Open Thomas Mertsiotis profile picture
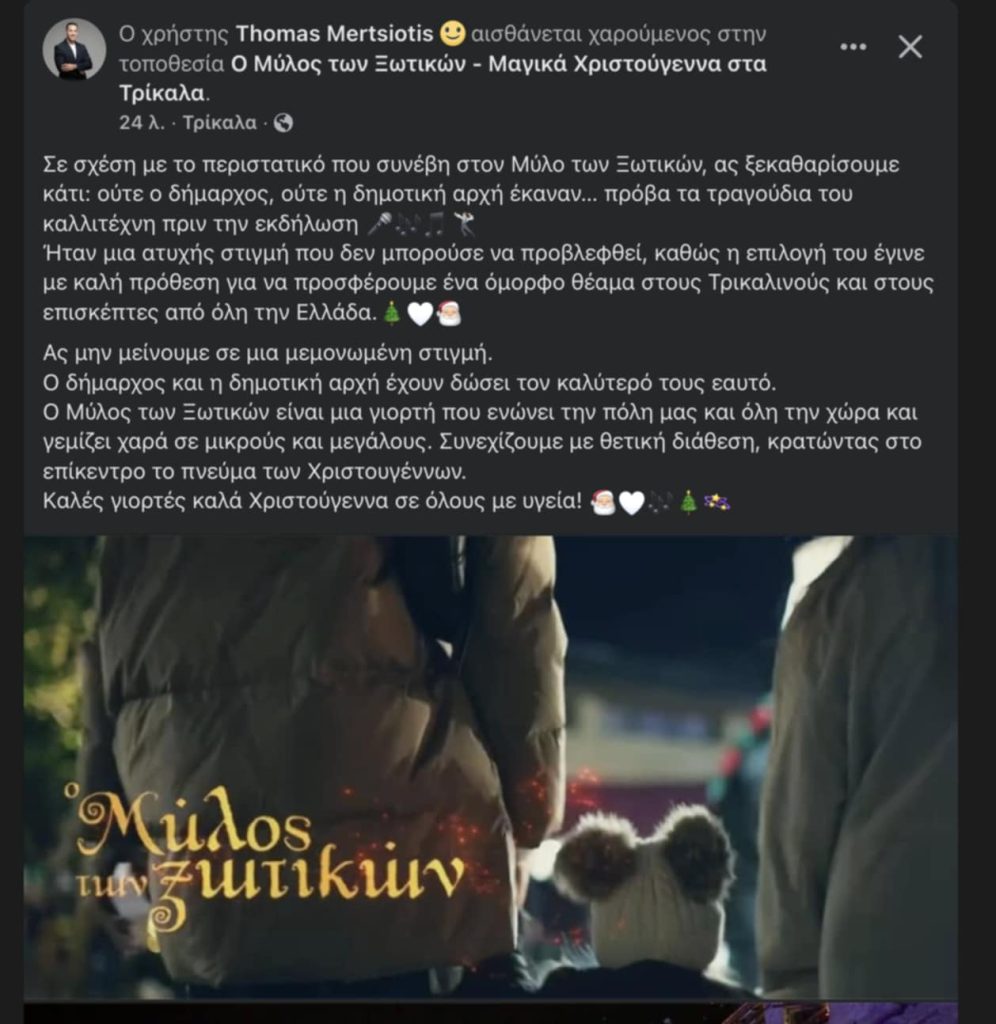 [74, 49]
